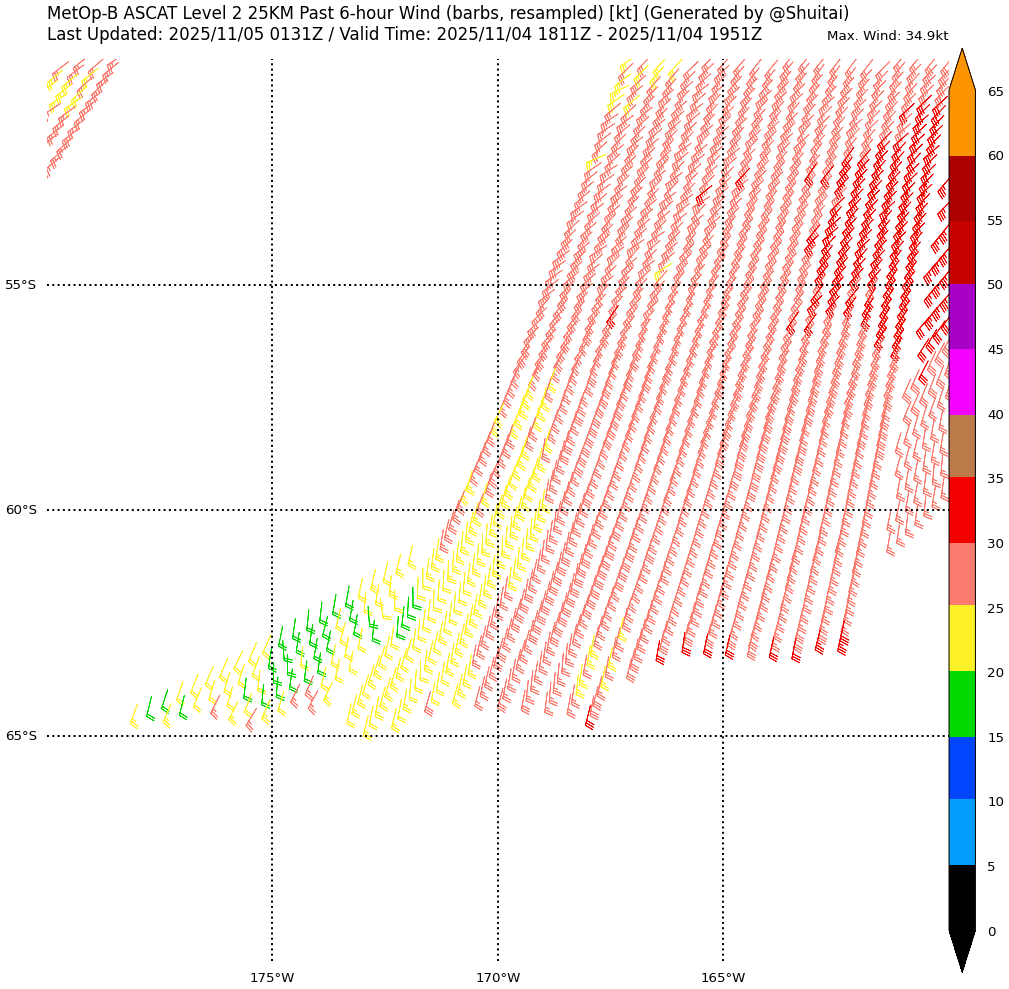This screenshot has width=1009, height=989.
Task: Select the yellow 20–25 kt color band
Action: pos(961,638)
